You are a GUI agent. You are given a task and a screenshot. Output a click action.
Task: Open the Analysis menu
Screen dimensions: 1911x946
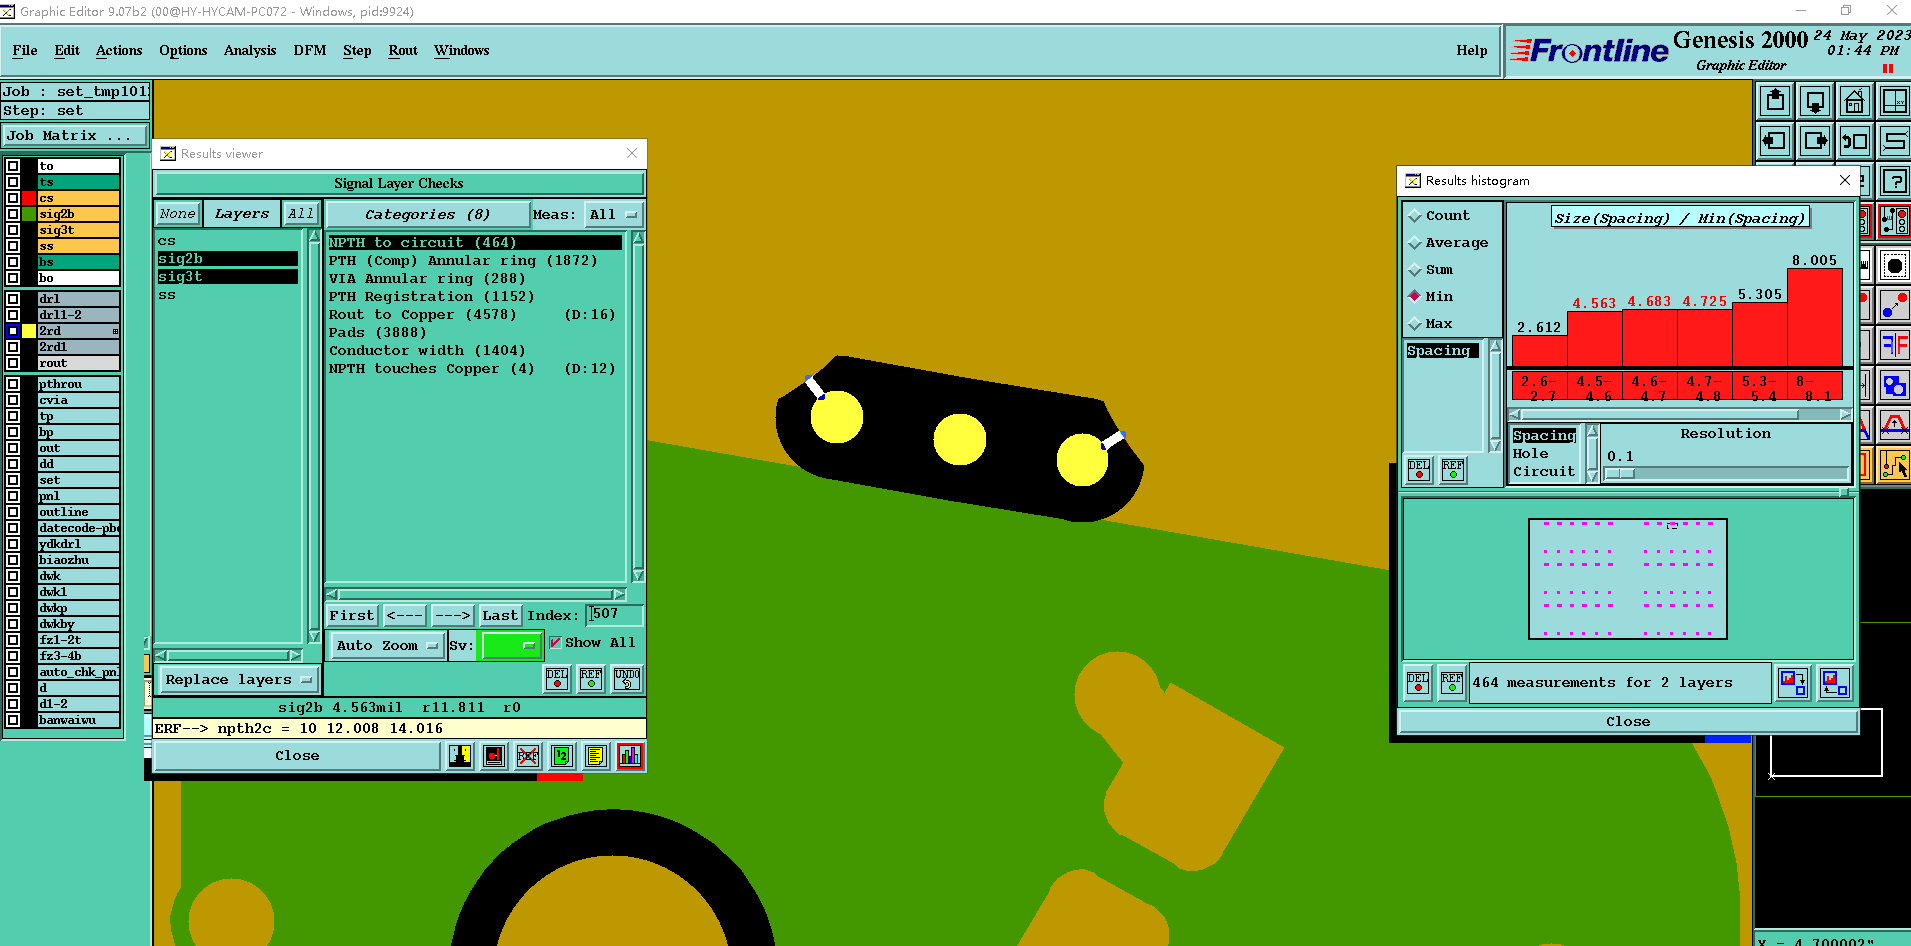point(250,50)
